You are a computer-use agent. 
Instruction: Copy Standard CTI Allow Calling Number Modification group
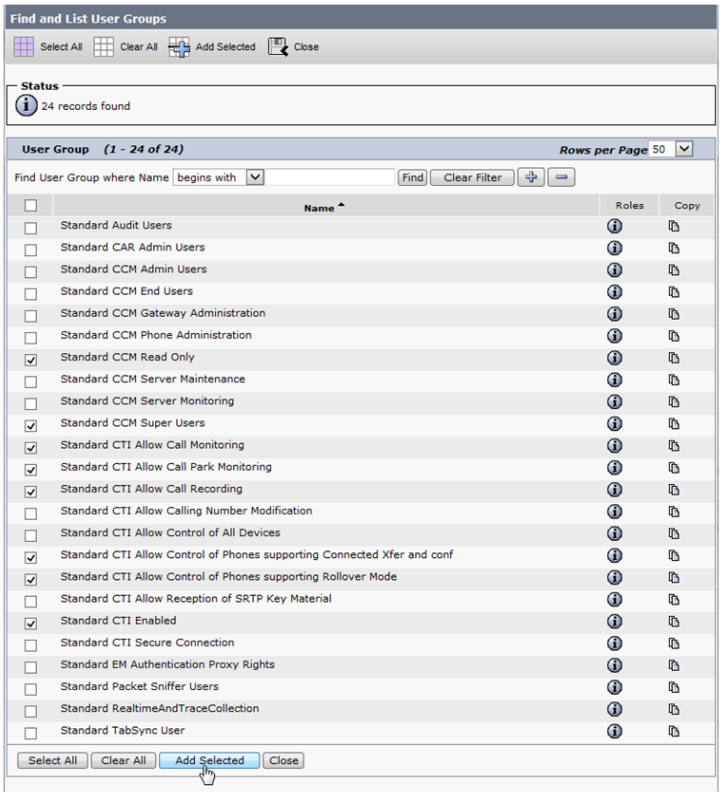(x=674, y=511)
